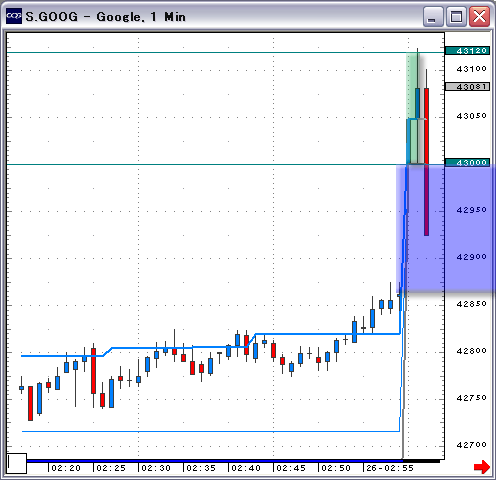Minimize the S.GOOG chart window
Viewport: 496px width, 480px height.
tap(433, 16)
